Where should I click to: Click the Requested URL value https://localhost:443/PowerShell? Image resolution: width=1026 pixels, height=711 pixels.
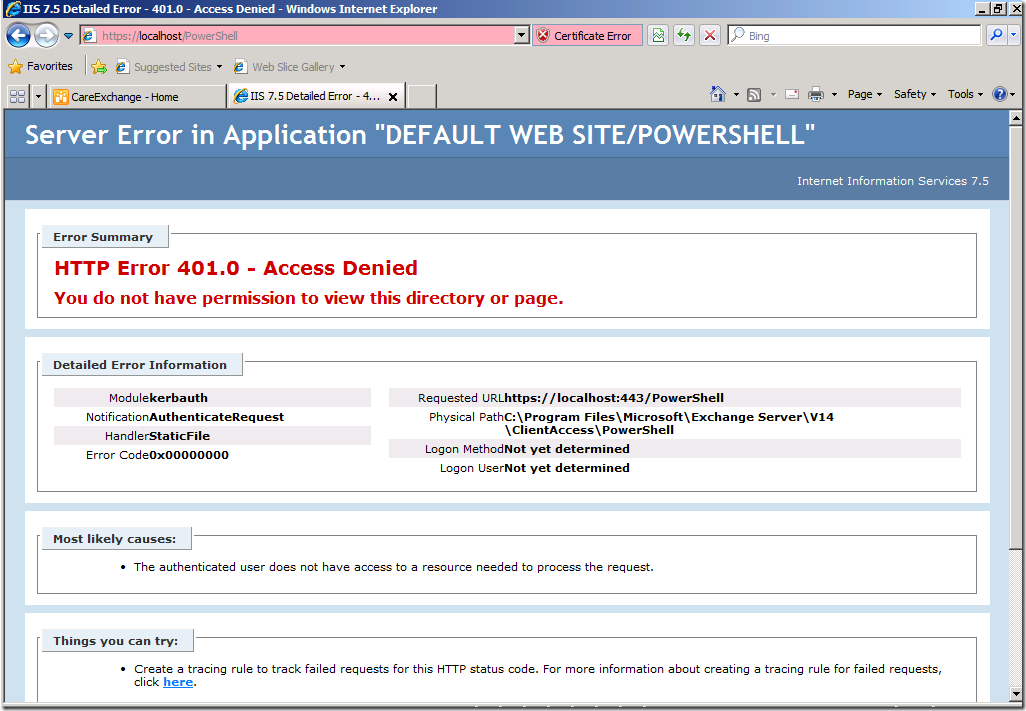[x=614, y=398]
